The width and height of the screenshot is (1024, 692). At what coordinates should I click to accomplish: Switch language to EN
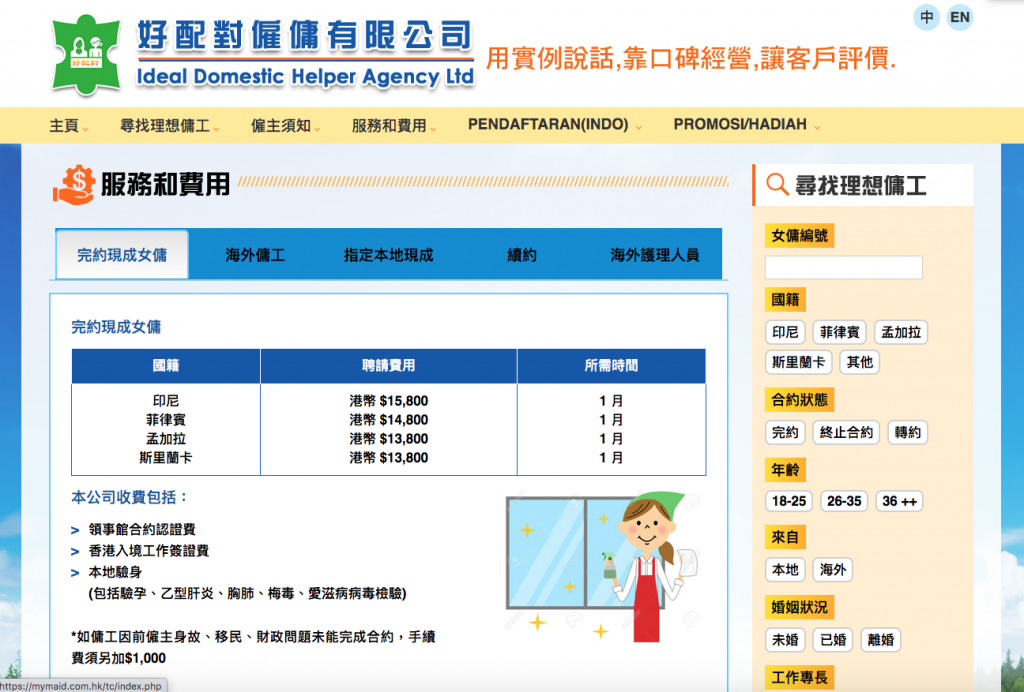pos(960,17)
